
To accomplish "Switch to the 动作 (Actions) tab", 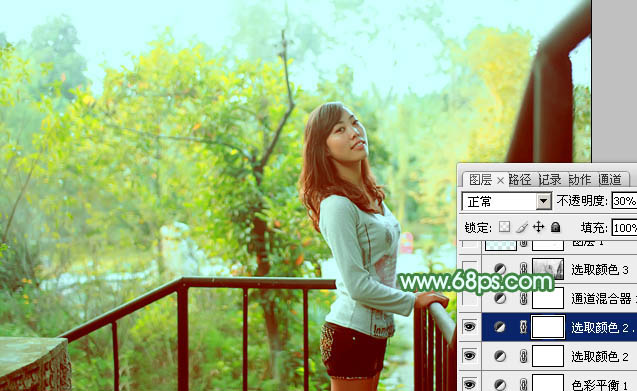I will tap(580, 179).
